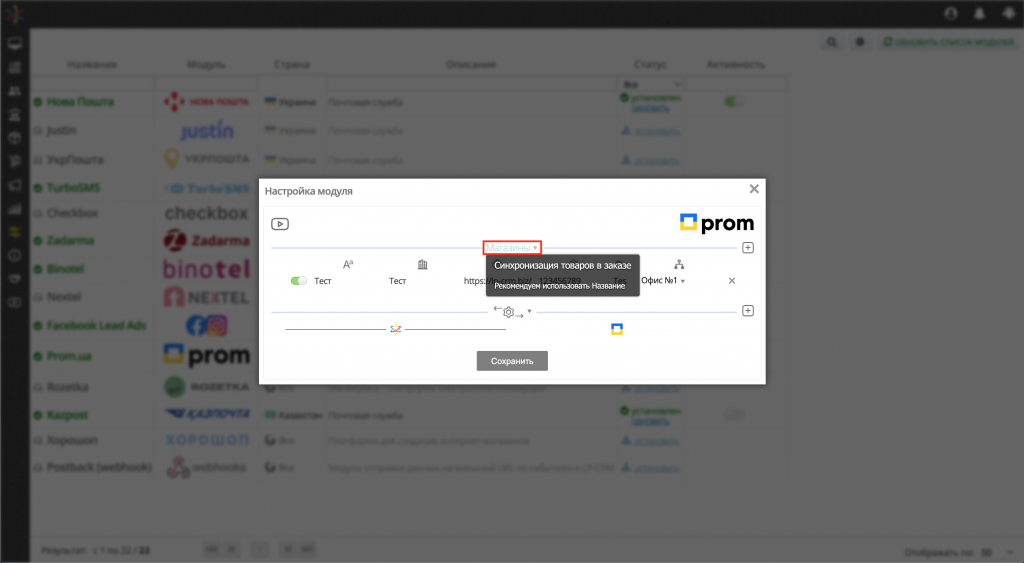
Task: Click the org-tree office column icon
Action: [679, 265]
